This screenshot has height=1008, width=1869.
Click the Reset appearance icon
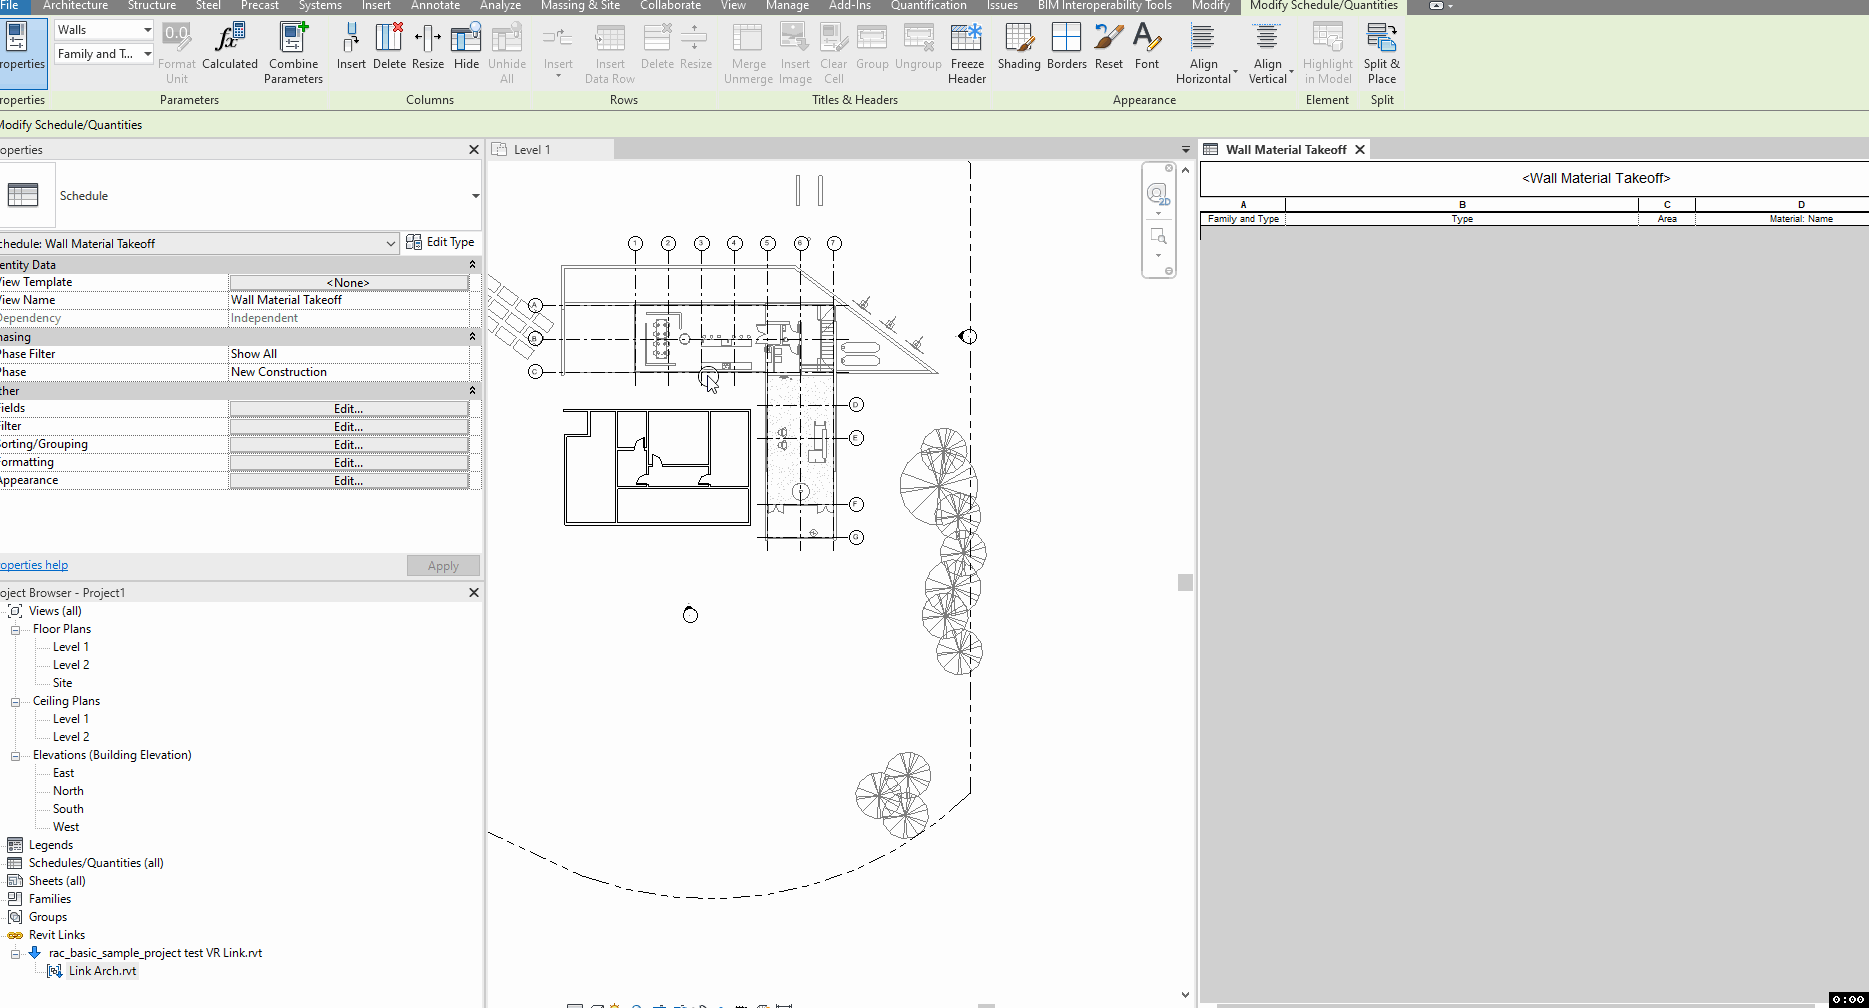click(x=1108, y=45)
